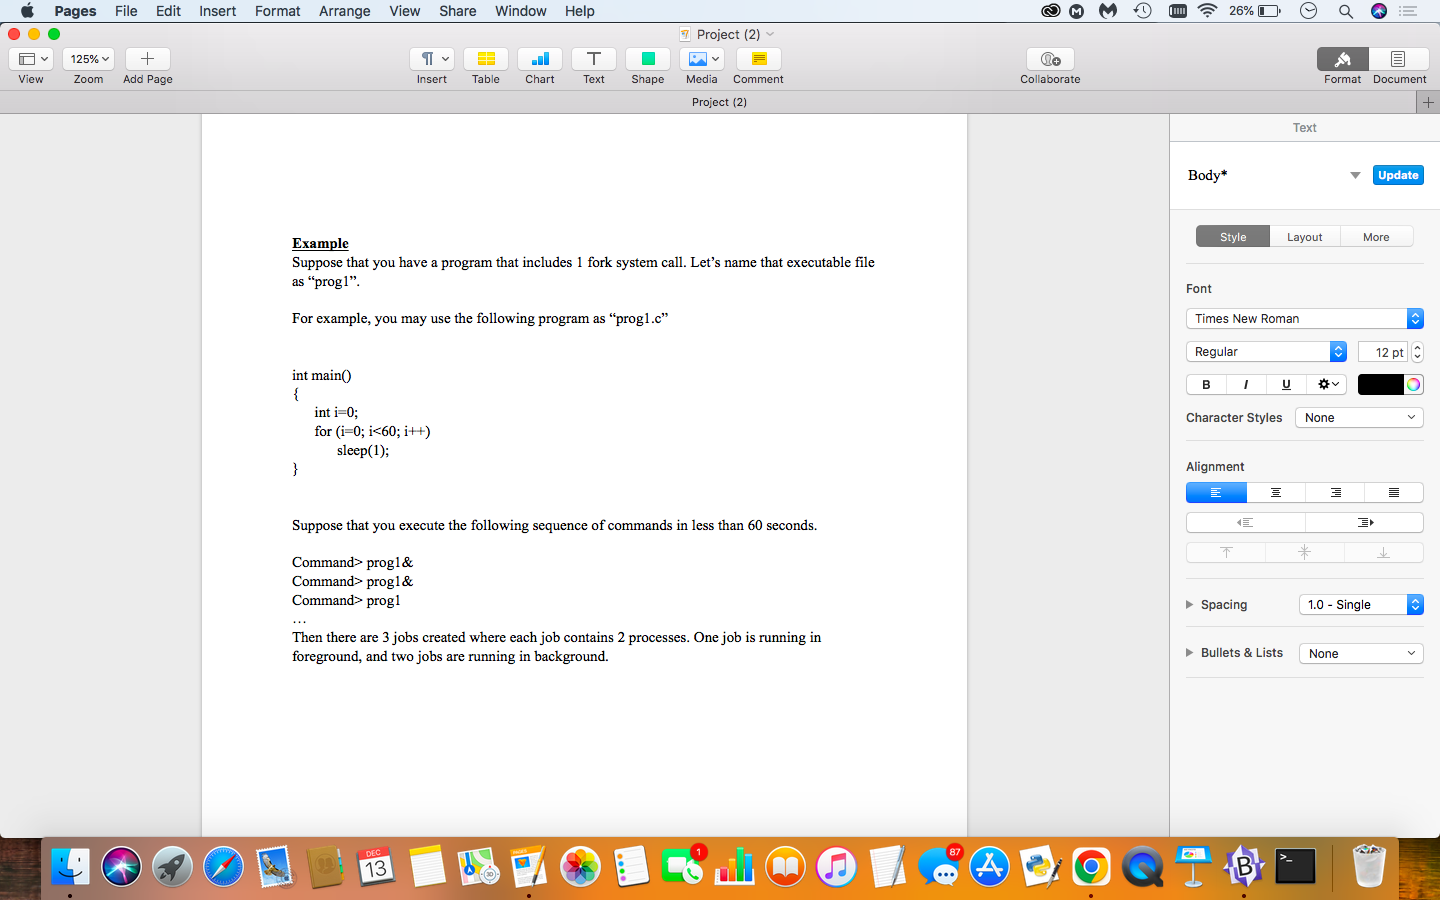Open the Format inspector brush icon
Image resolution: width=1440 pixels, height=900 pixels.
(1343, 59)
